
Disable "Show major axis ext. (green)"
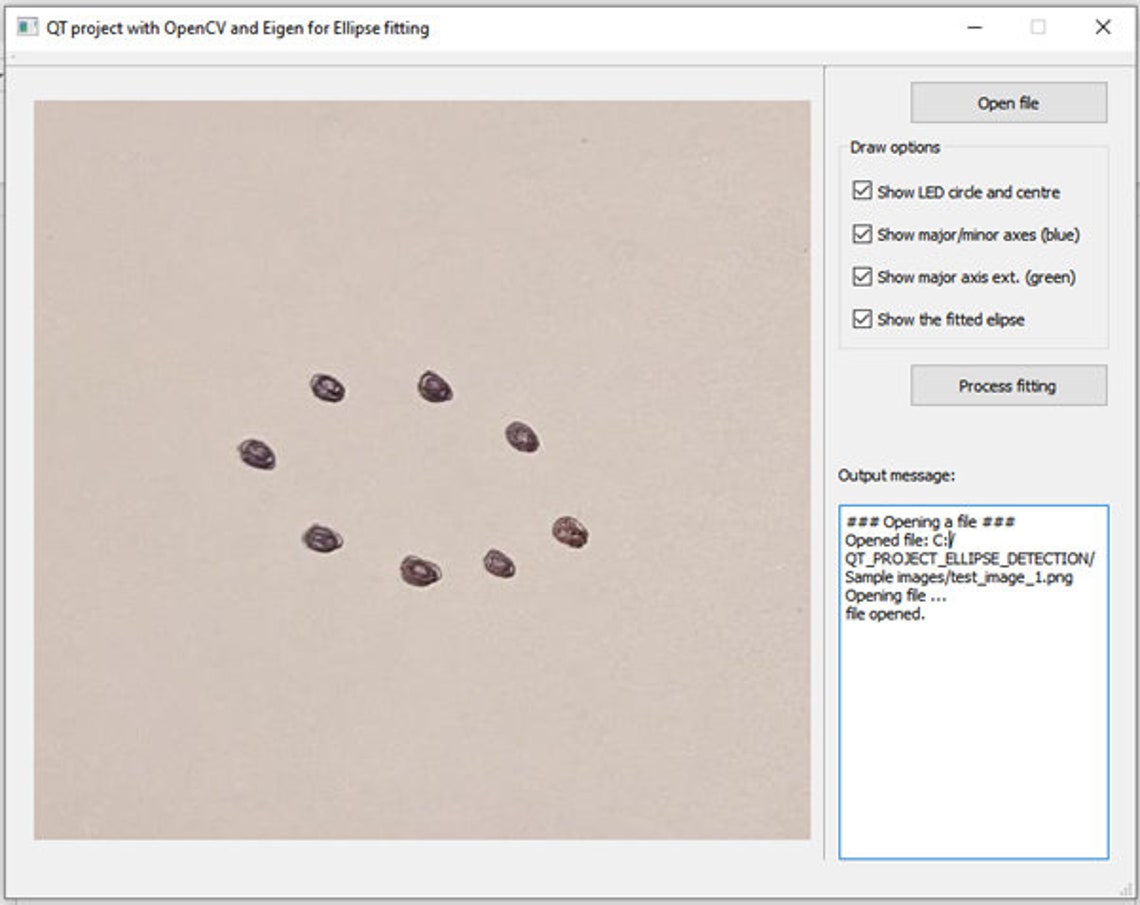click(862, 278)
